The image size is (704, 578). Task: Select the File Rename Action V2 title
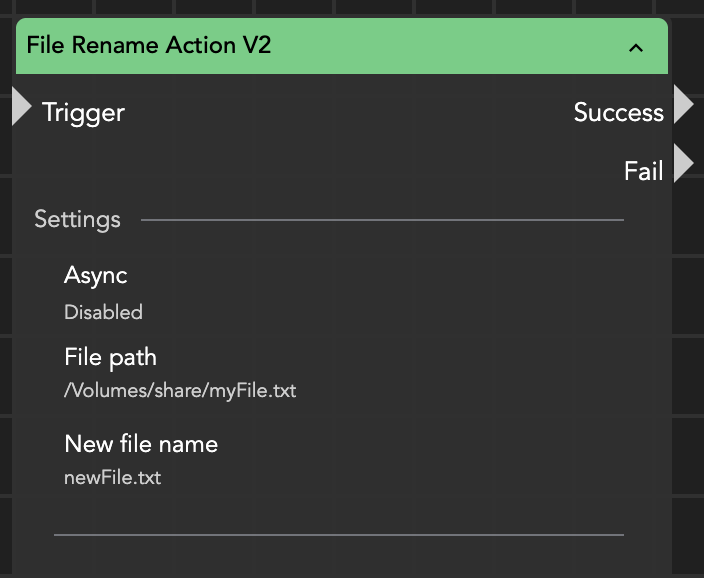tap(149, 46)
